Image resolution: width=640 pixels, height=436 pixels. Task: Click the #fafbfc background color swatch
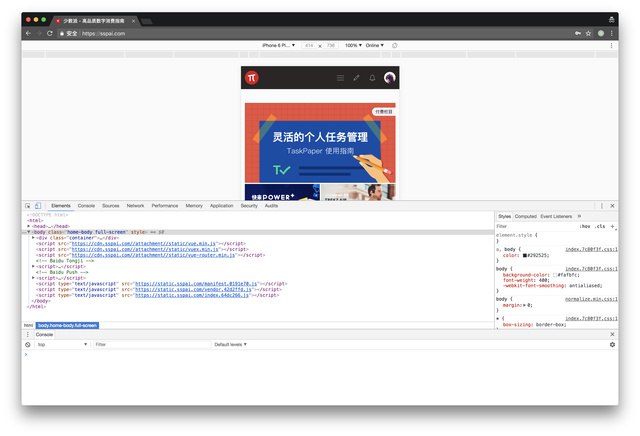pyautogui.click(x=555, y=275)
